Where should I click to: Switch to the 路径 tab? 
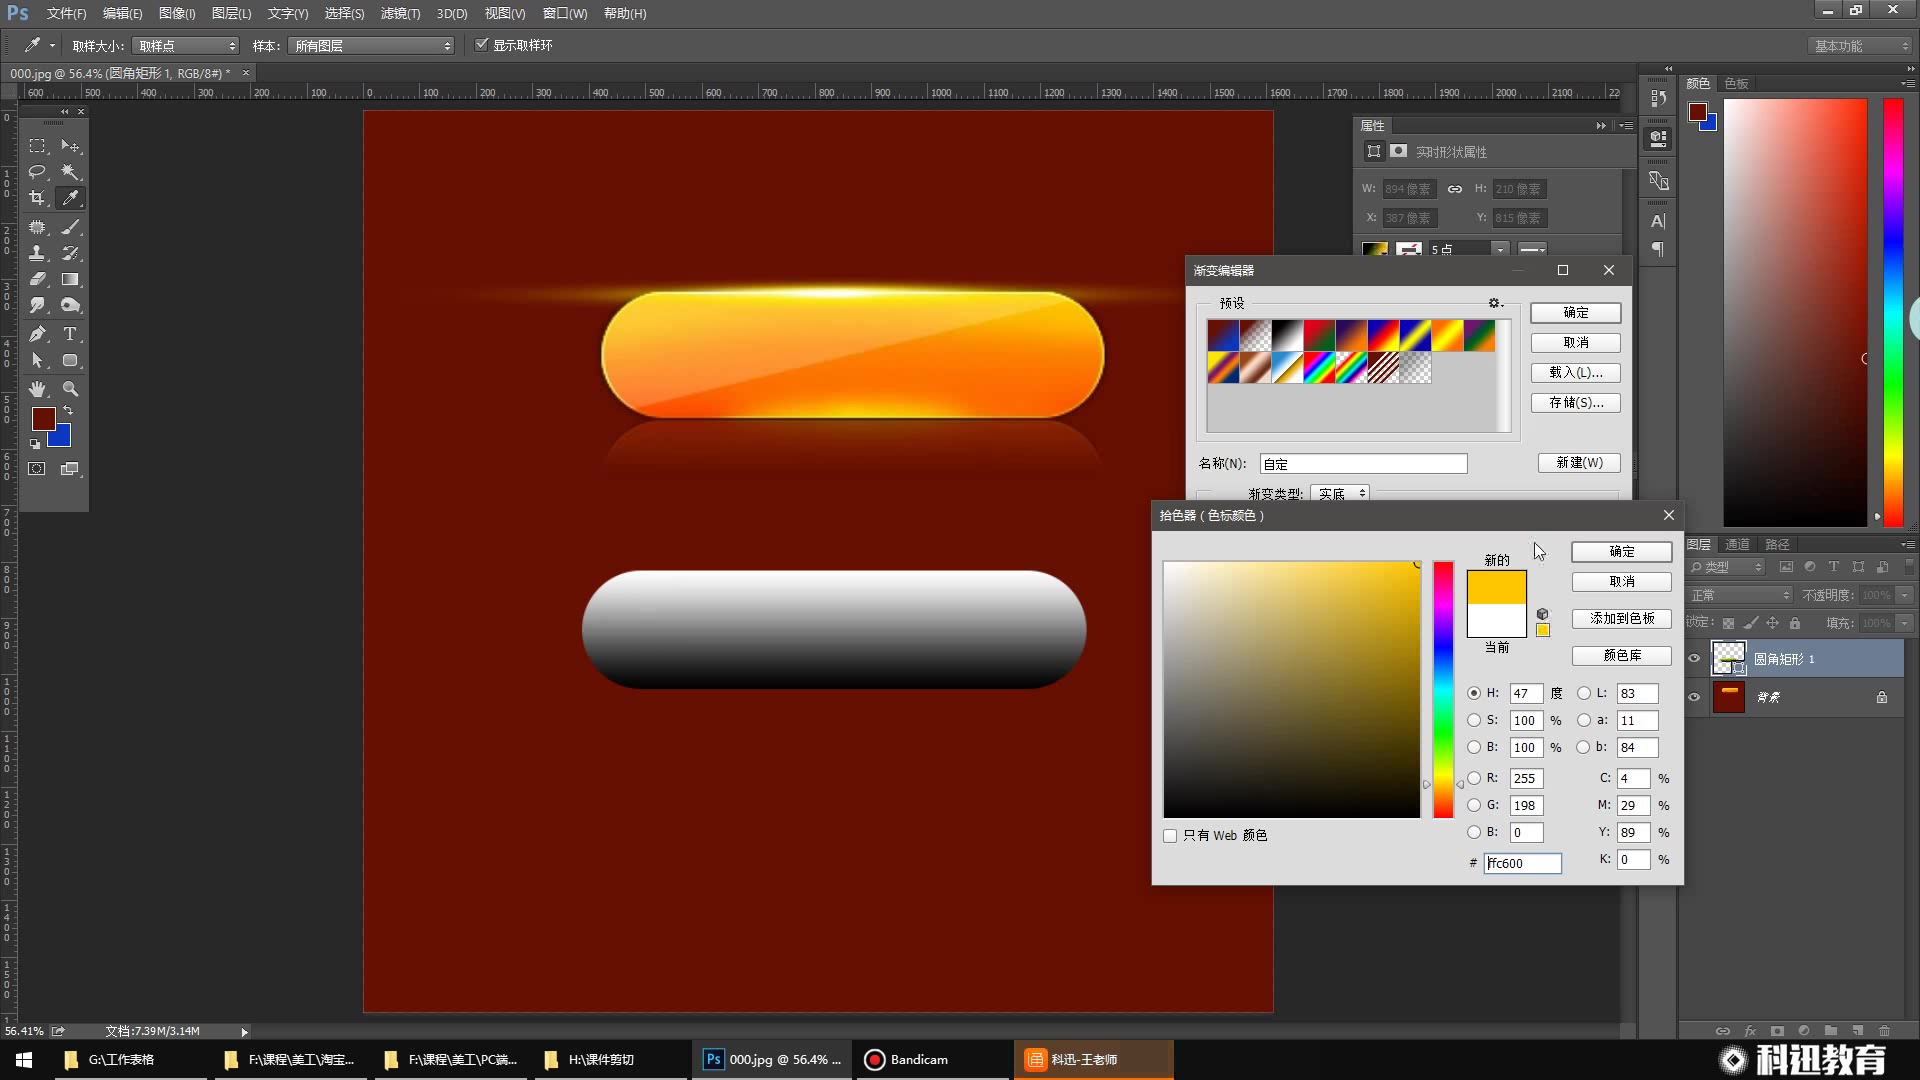point(1777,544)
